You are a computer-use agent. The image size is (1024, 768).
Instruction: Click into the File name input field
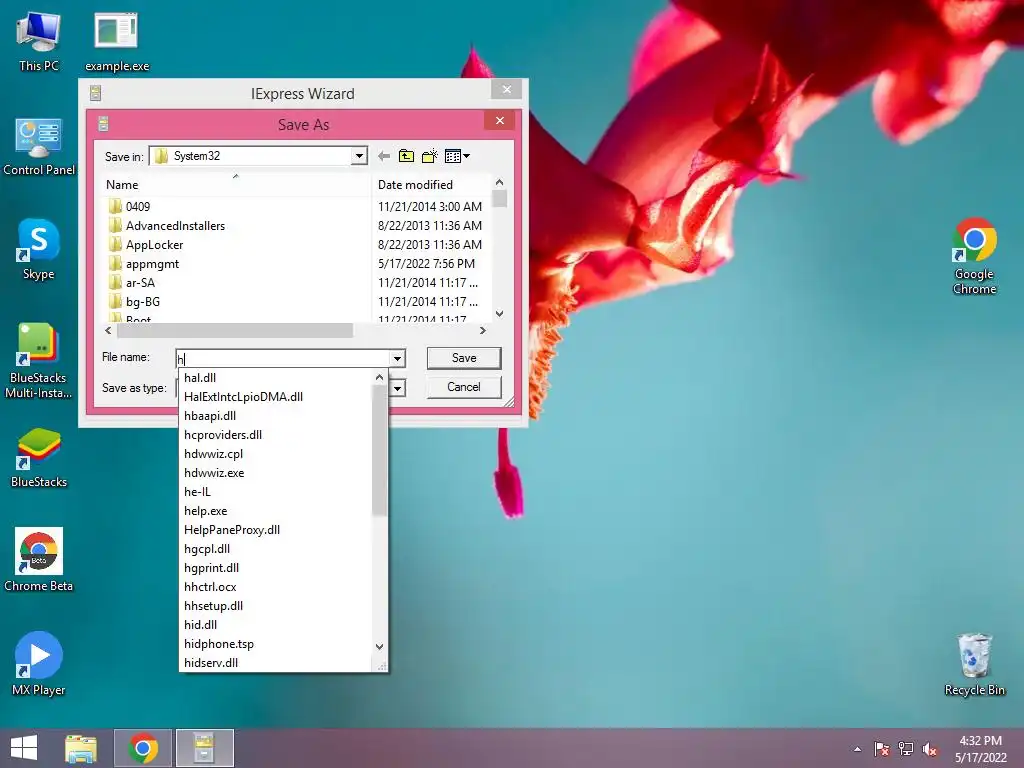(x=283, y=359)
